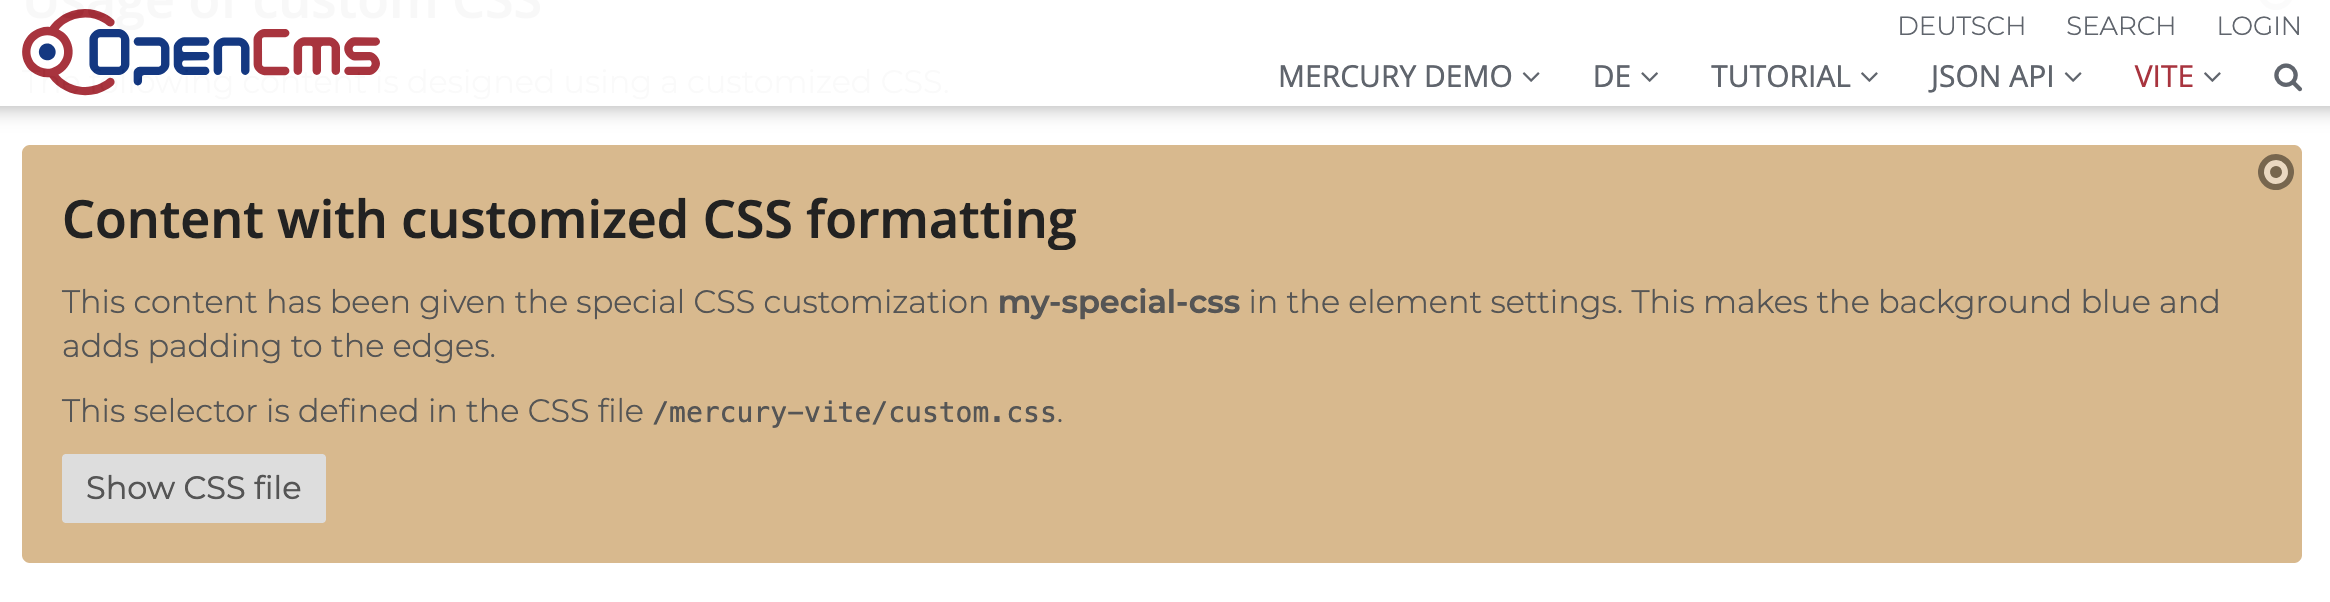
Task: Expand the MERCURY DEMO dropdown chevron
Action: 1532,78
